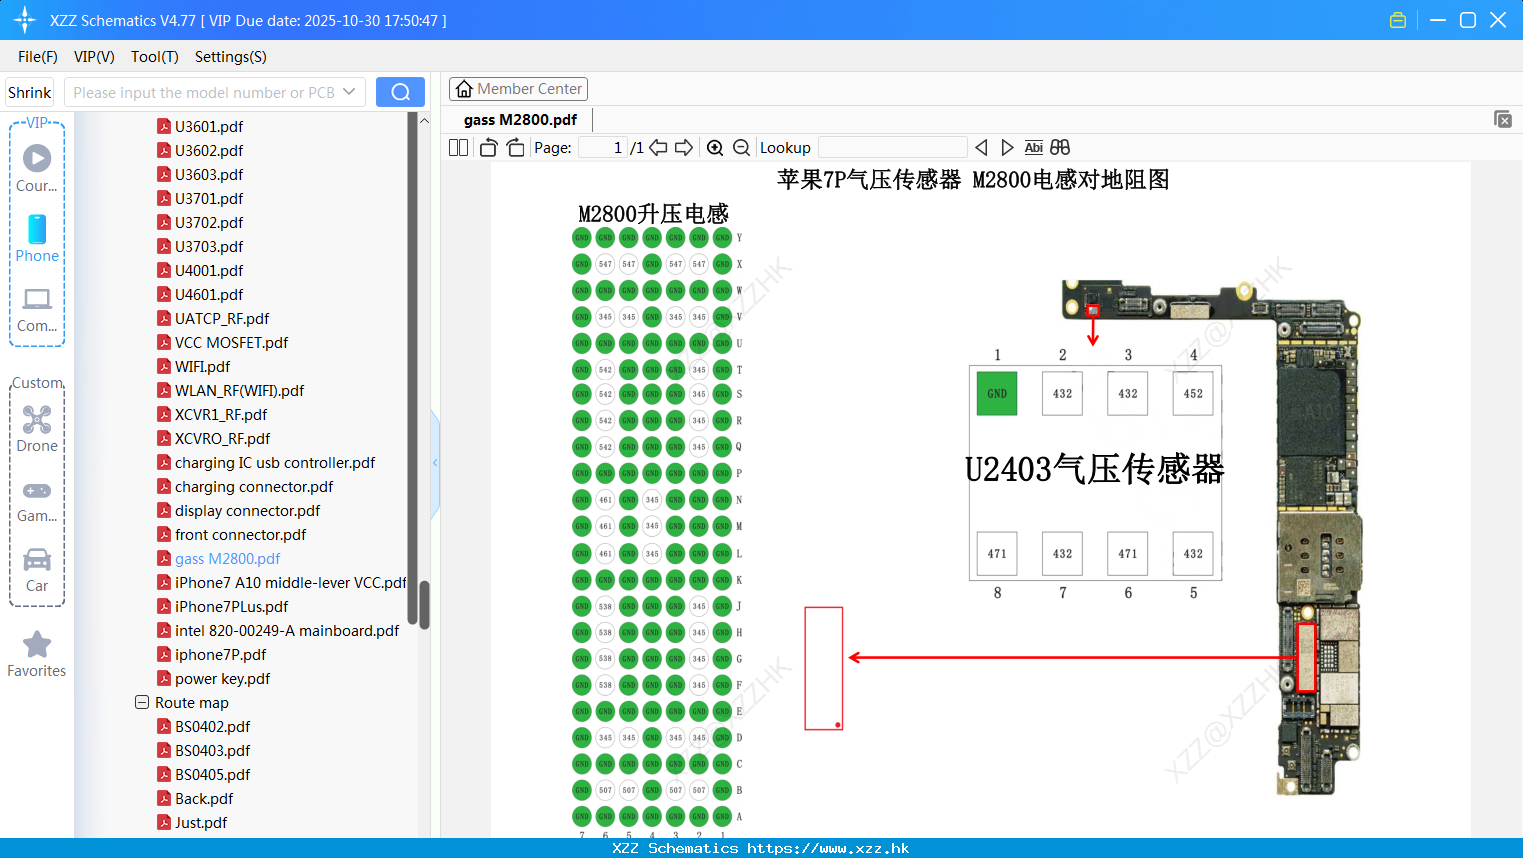1523x858 pixels.
Task: Open front connector.pdf file
Action: click(x=240, y=534)
